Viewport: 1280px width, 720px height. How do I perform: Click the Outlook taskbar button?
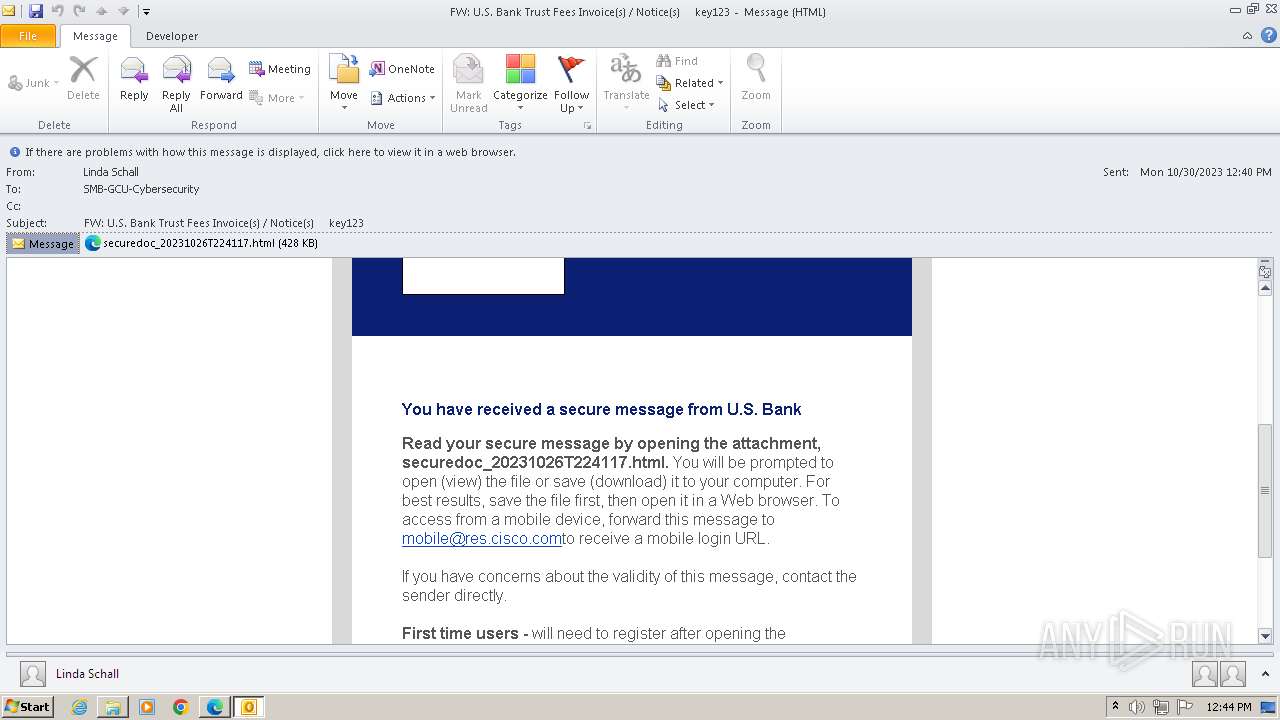pos(249,707)
